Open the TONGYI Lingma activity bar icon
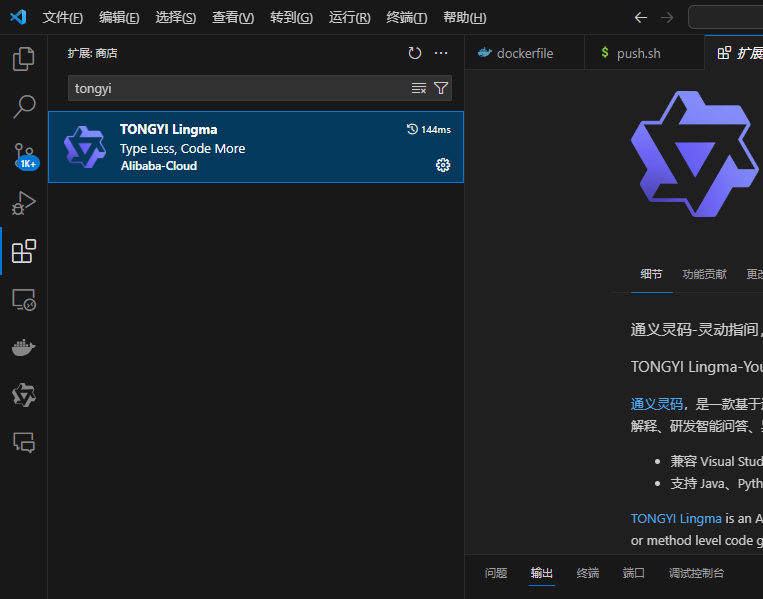This screenshot has width=763, height=599. 23,395
